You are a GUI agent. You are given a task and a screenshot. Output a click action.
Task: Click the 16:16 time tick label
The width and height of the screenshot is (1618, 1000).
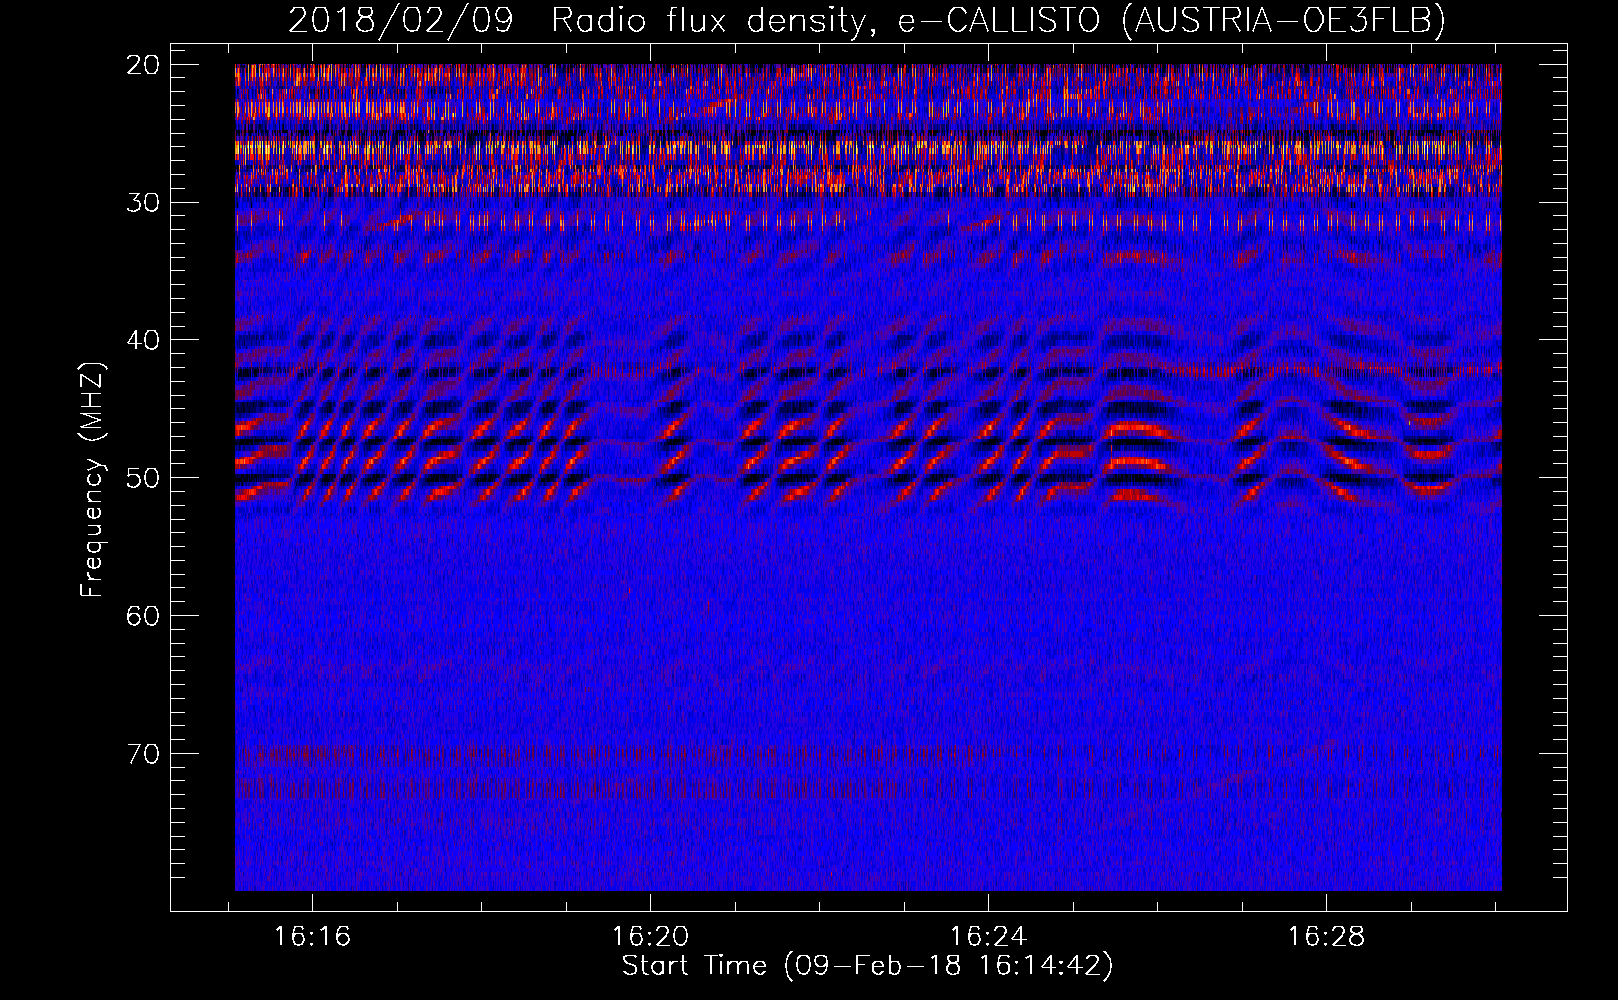(x=313, y=937)
